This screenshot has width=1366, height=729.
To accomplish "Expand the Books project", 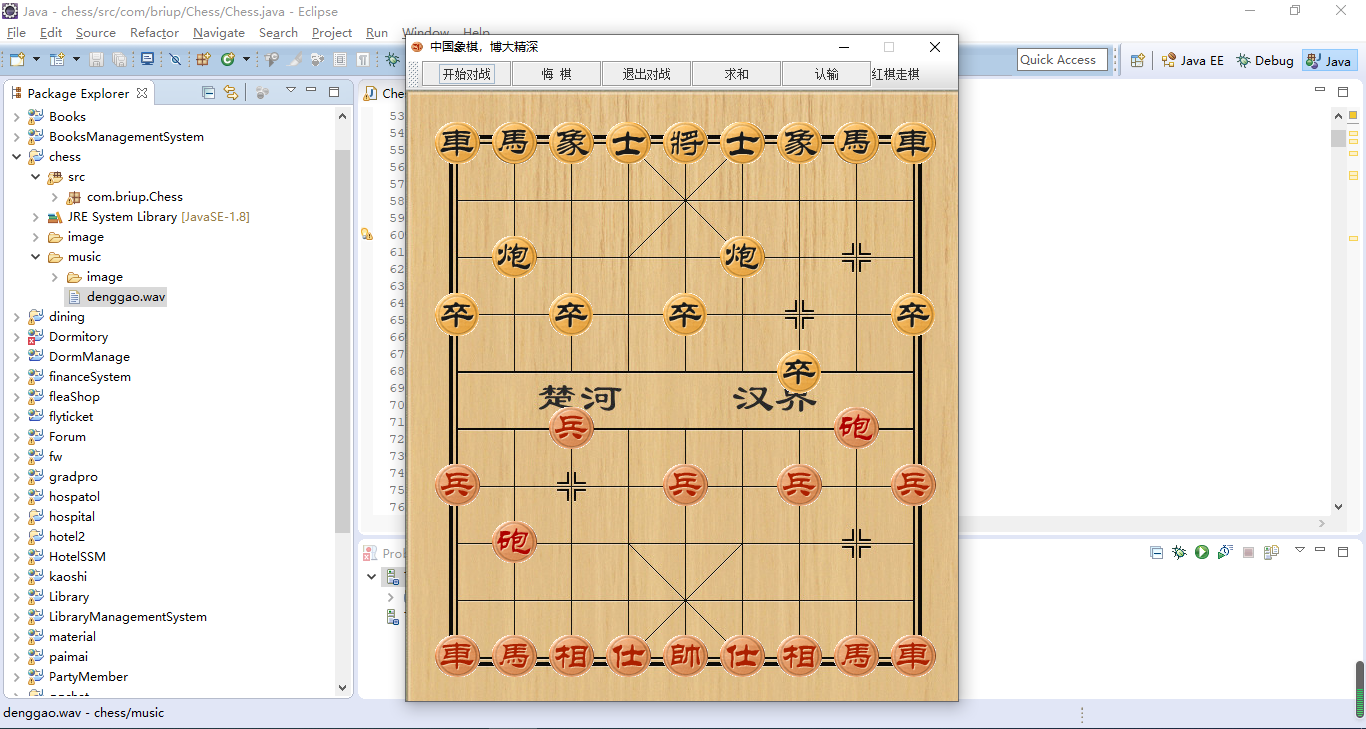I will point(16,117).
